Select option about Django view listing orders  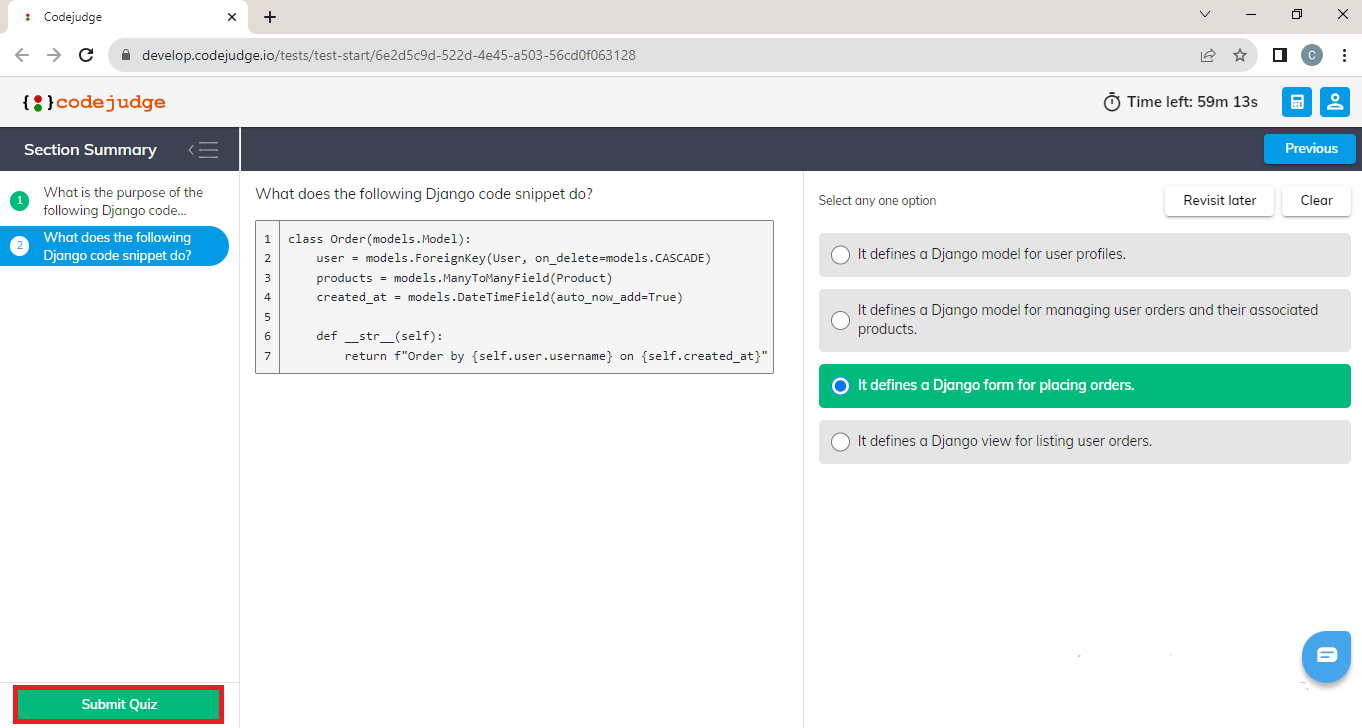tap(1085, 441)
